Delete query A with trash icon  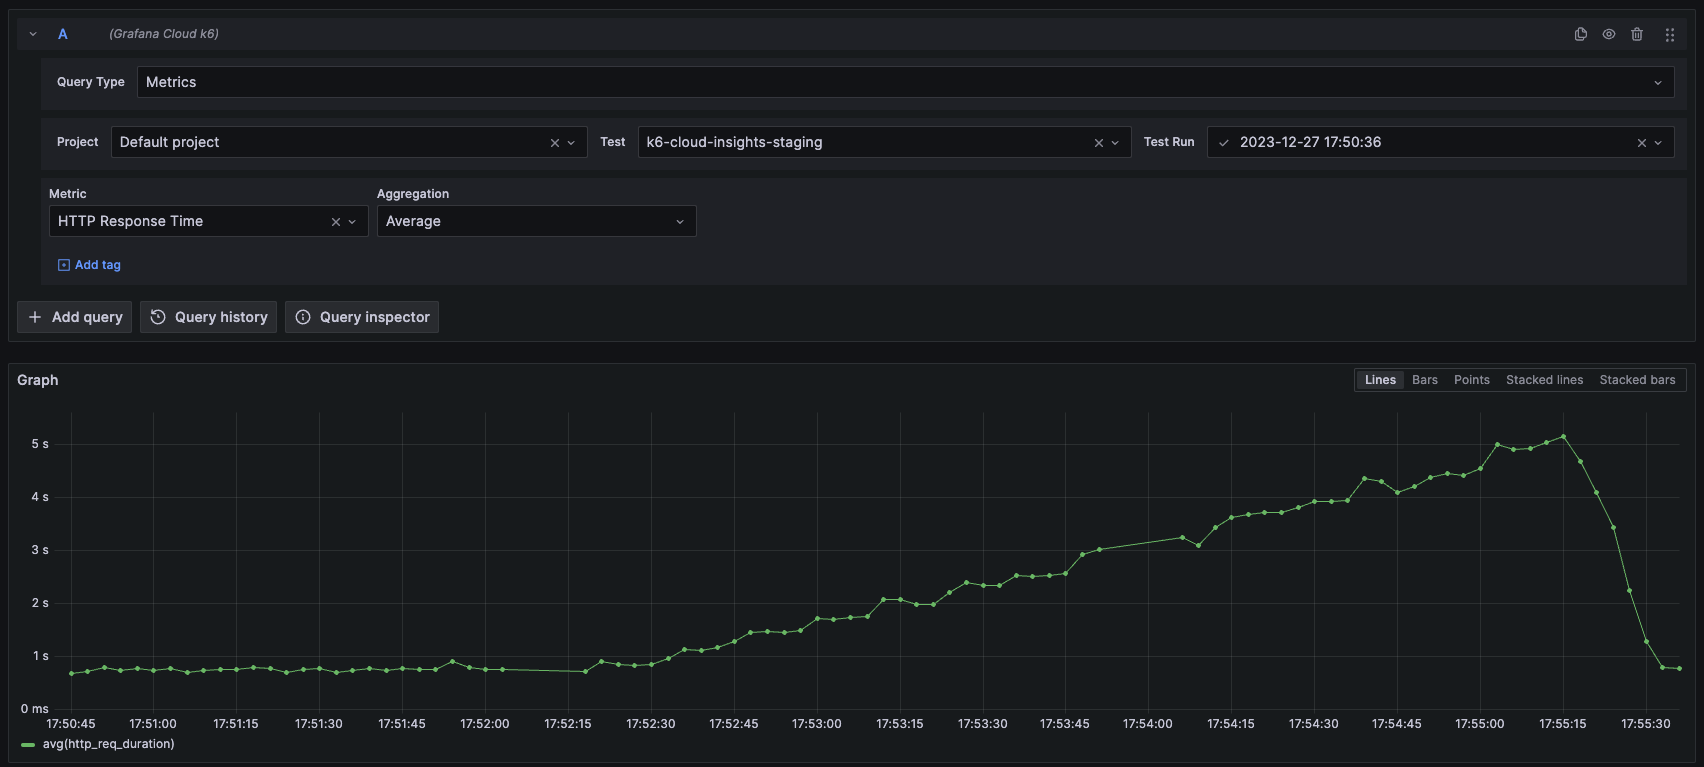coord(1637,34)
